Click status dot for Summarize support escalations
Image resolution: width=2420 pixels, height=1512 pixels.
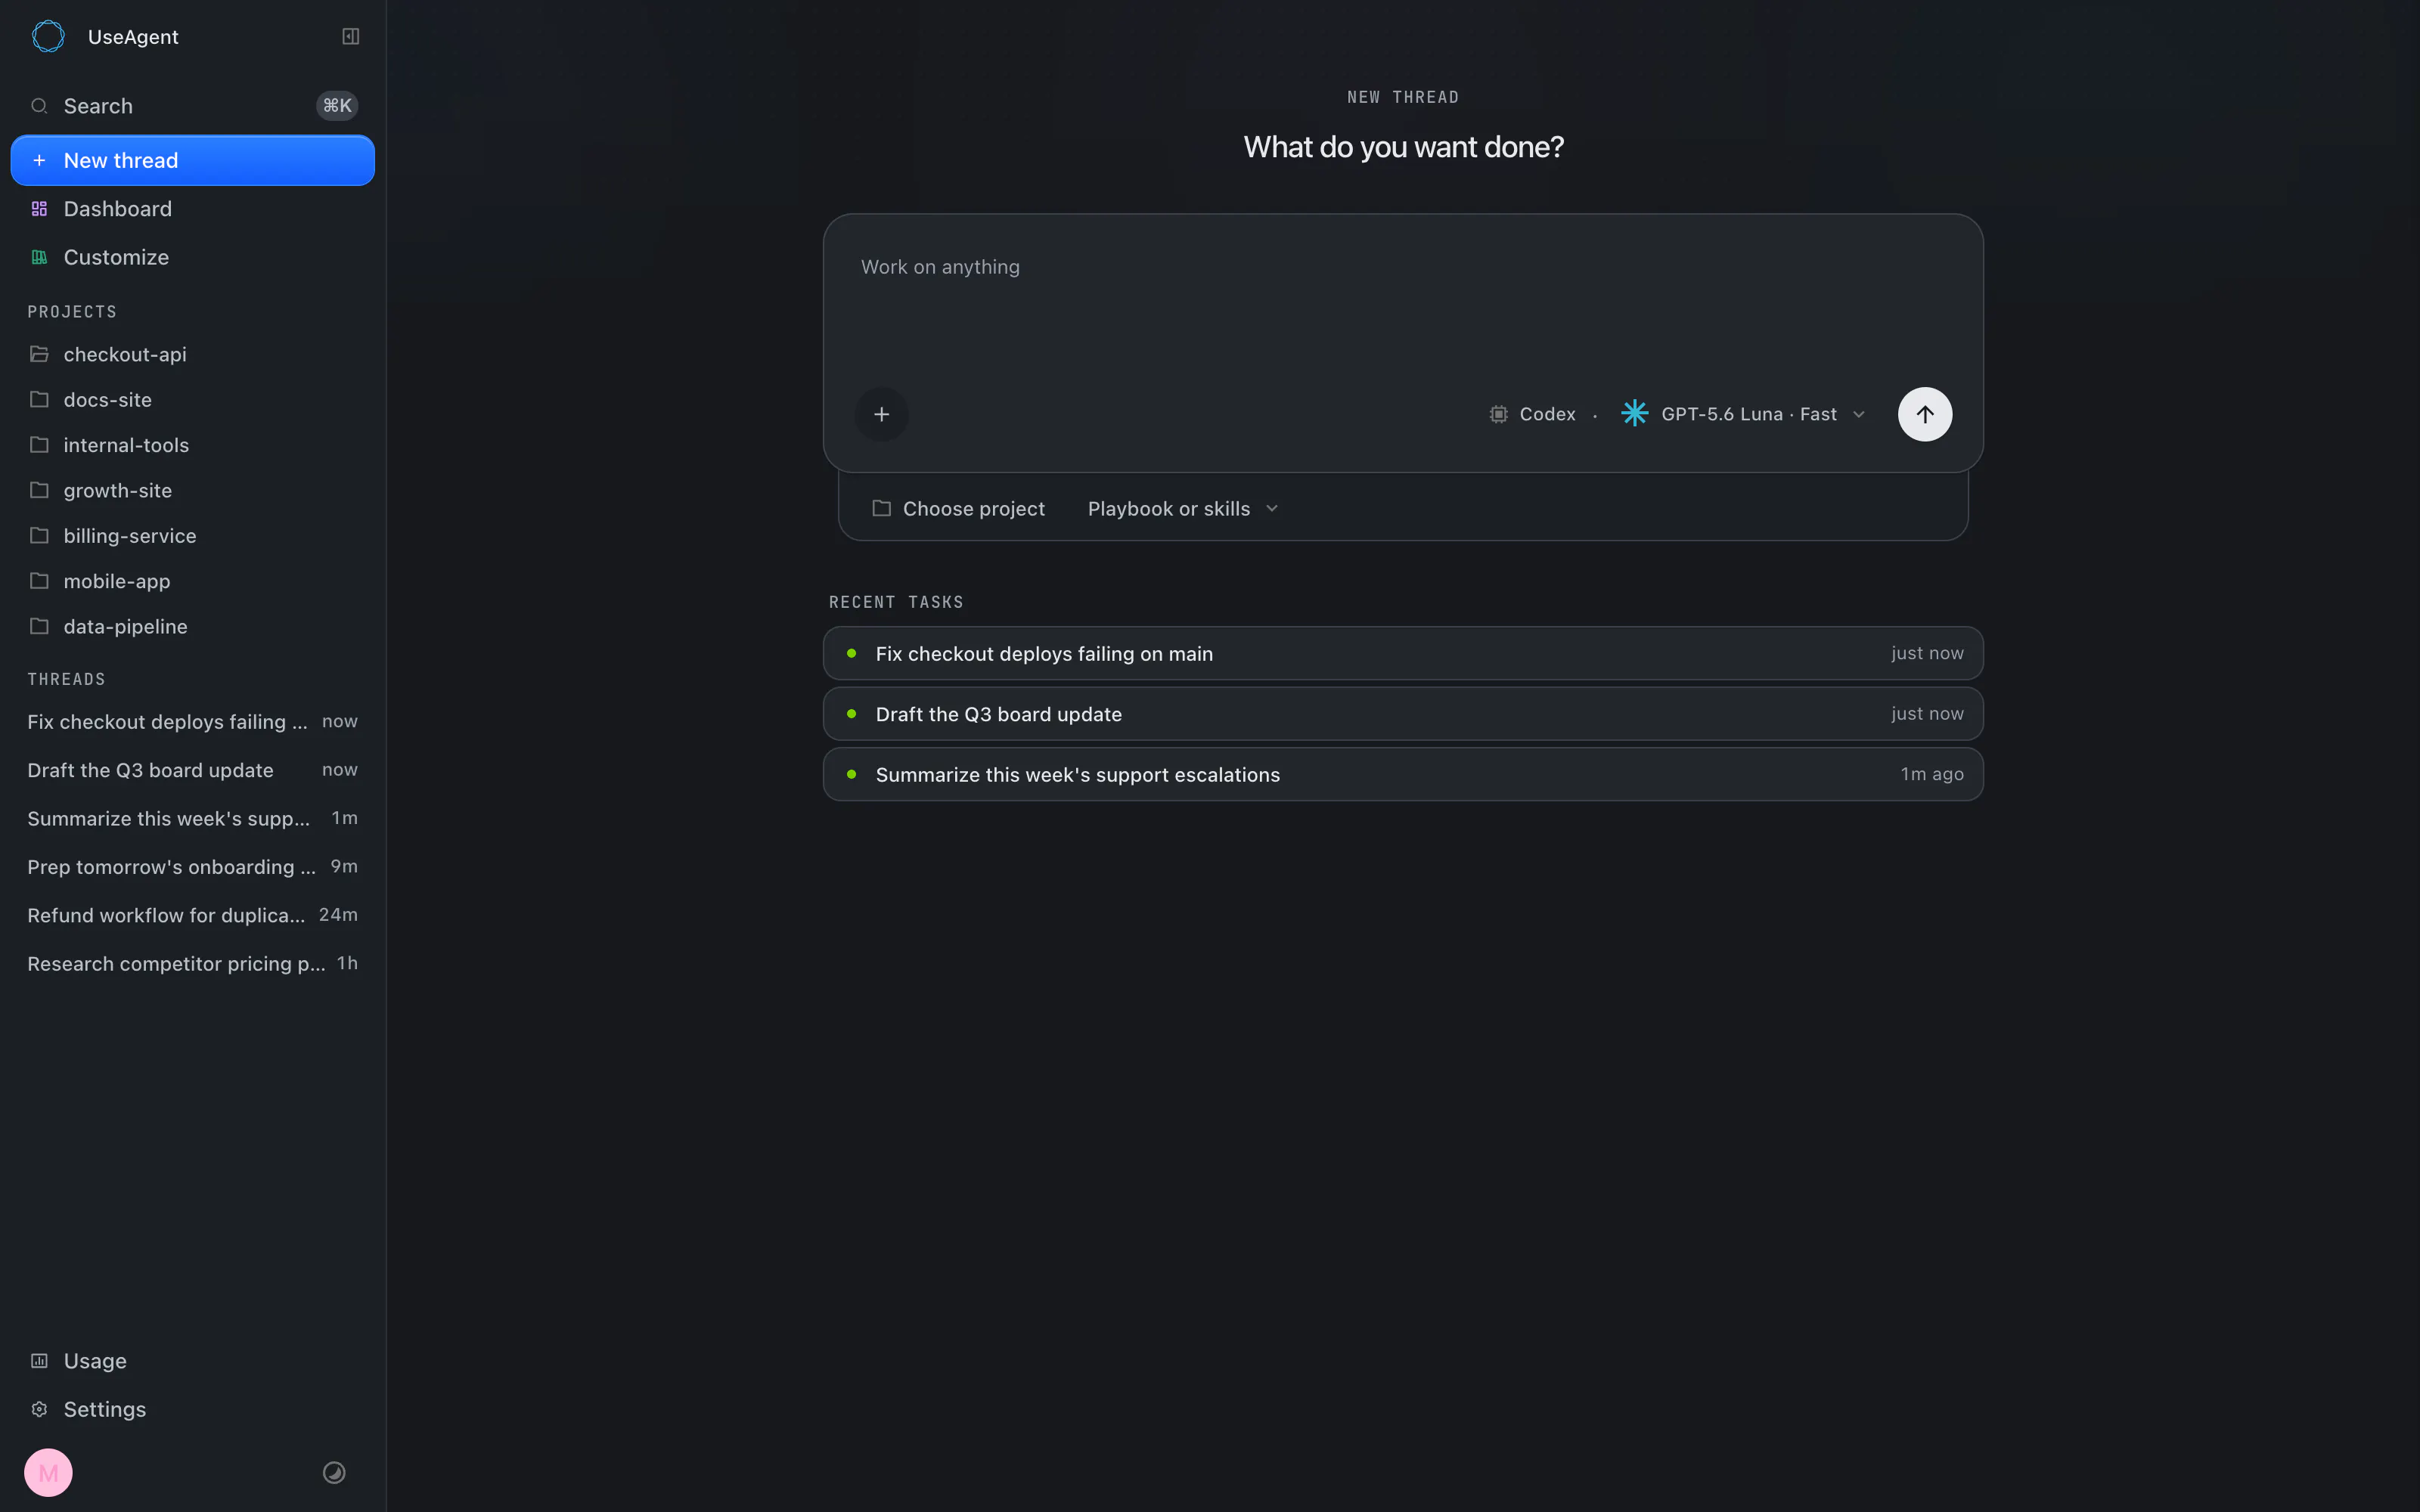pos(851,774)
